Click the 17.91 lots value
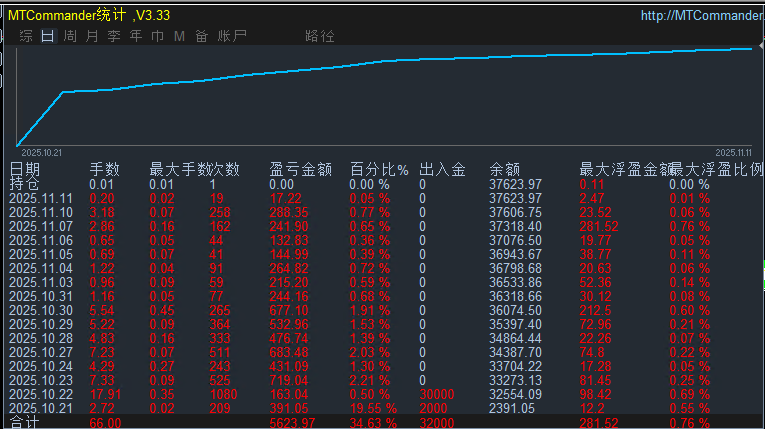 [105, 394]
